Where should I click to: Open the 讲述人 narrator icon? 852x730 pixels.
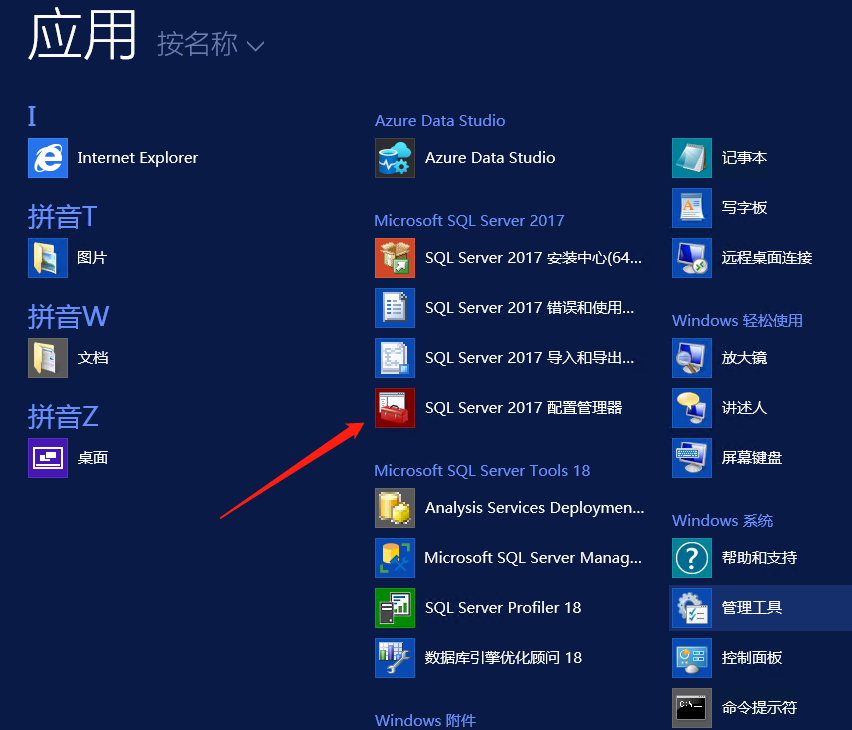pos(692,408)
